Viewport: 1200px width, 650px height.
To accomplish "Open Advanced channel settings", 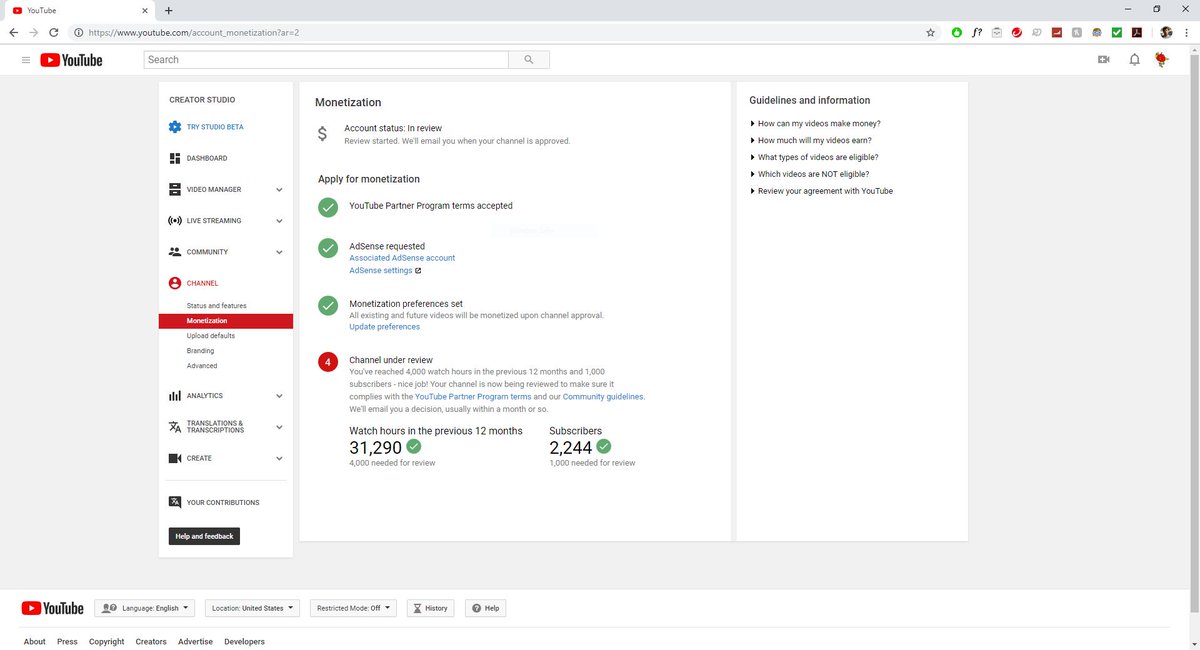I will 202,366.
